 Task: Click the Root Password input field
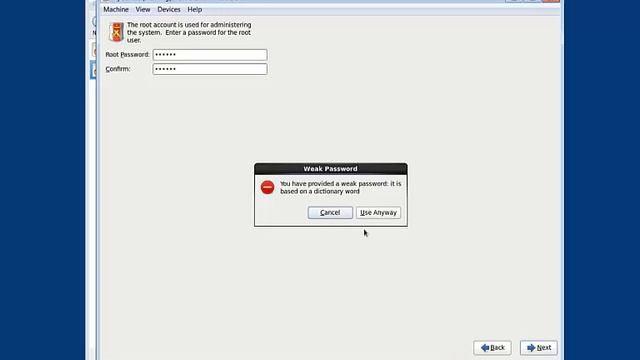(x=210, y=55)
